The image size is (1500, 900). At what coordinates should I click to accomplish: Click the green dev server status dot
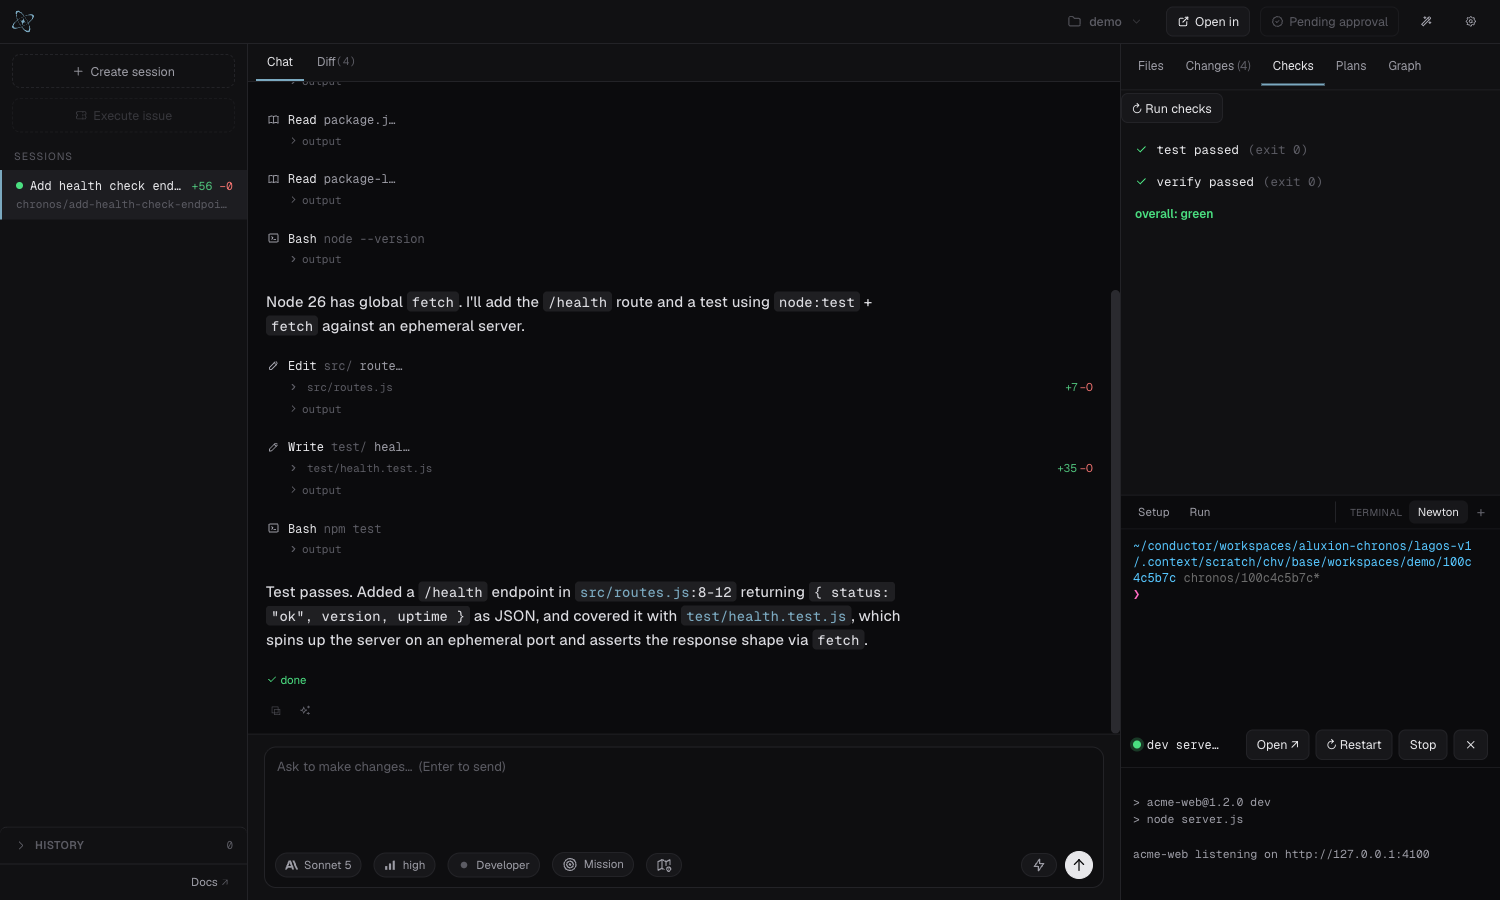pyautogui.click(x=1137, y=745)
